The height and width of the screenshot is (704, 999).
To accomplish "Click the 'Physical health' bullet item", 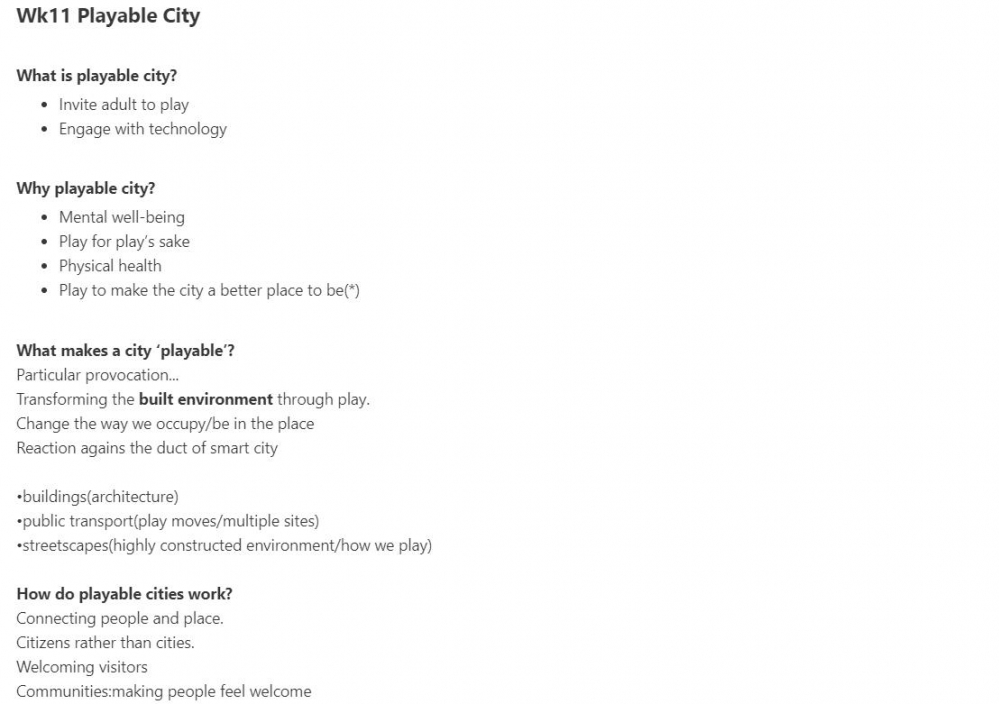I will pyautogui.click(x=110, y=265).
